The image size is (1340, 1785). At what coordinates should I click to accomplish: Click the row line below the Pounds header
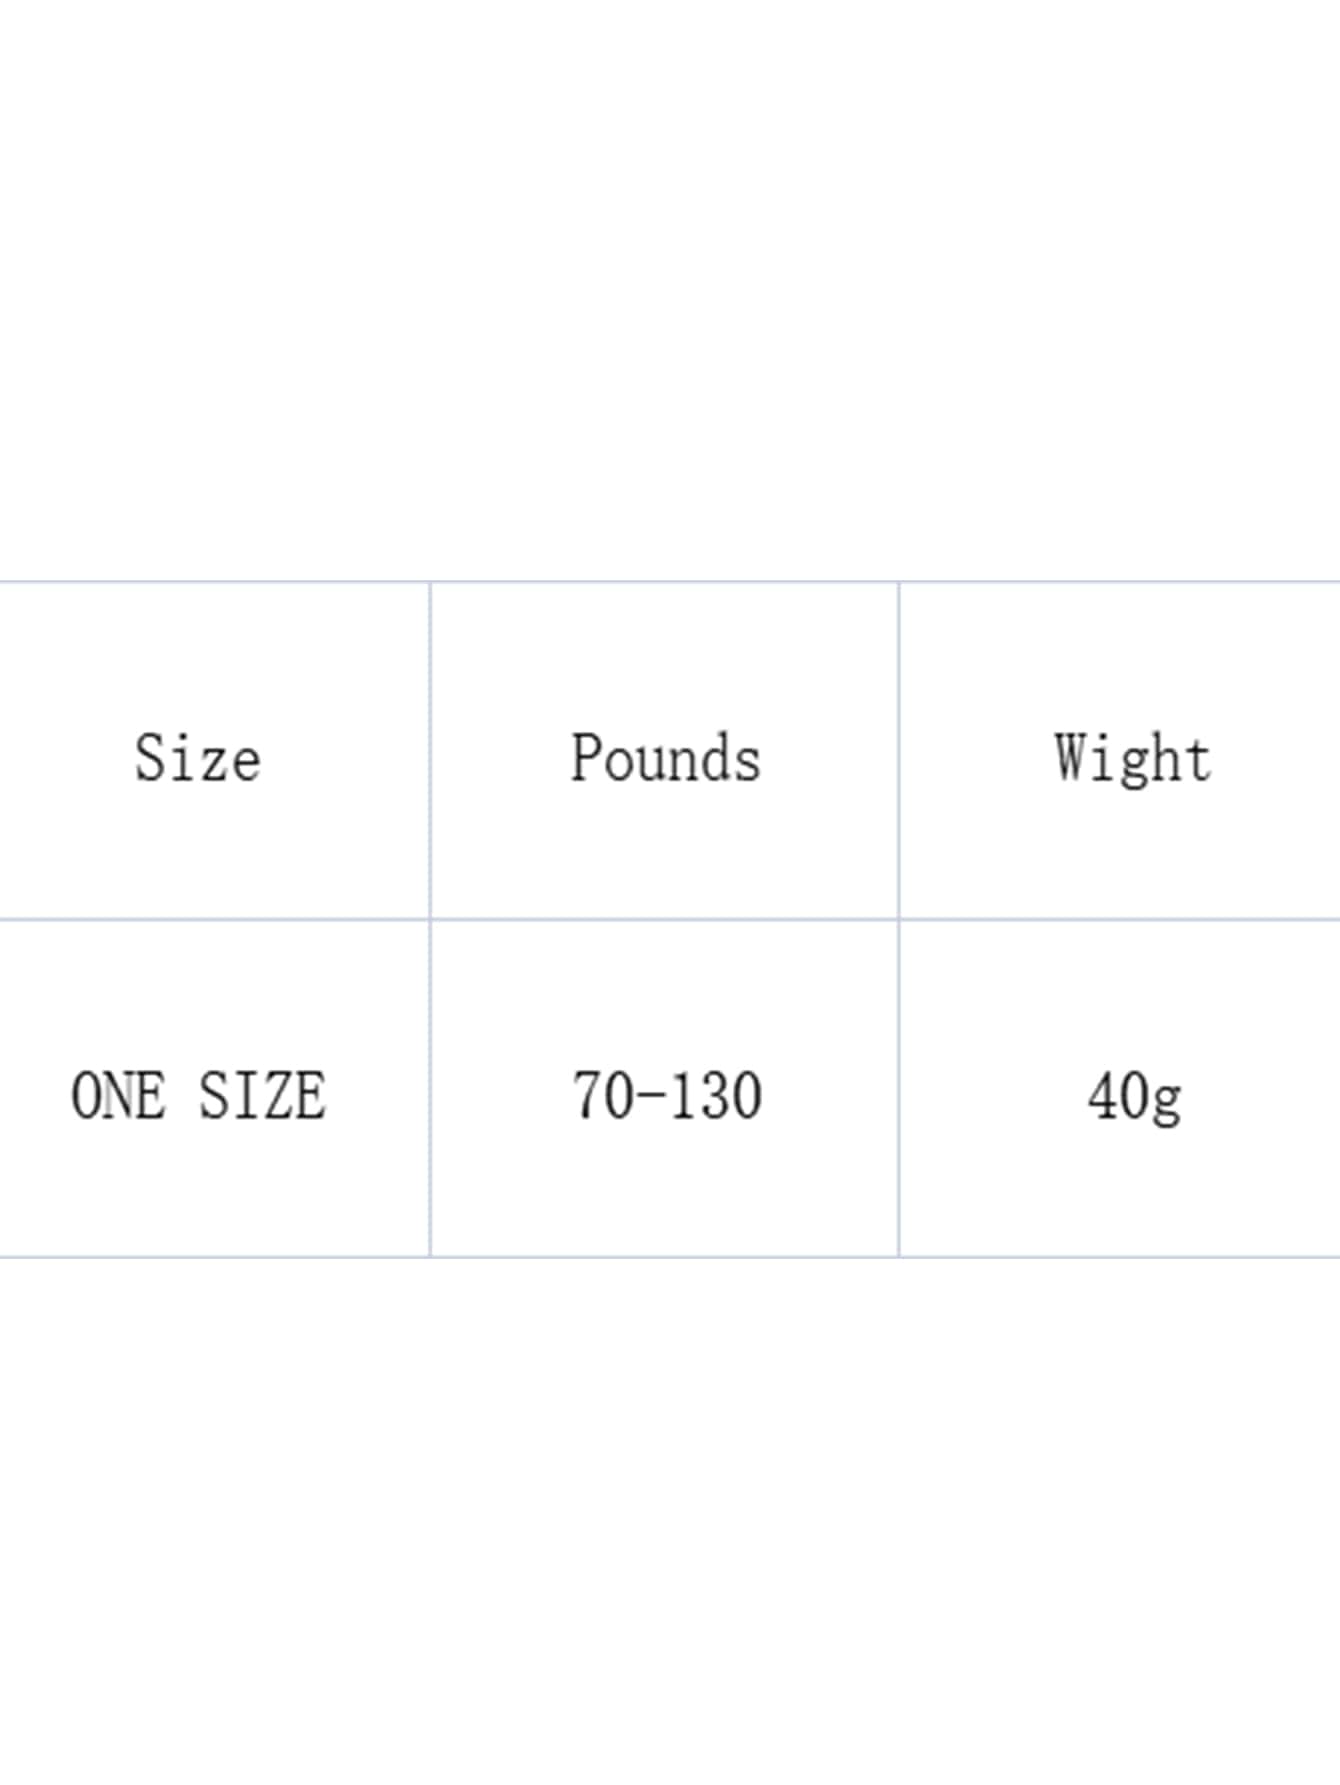coord(666,918)
